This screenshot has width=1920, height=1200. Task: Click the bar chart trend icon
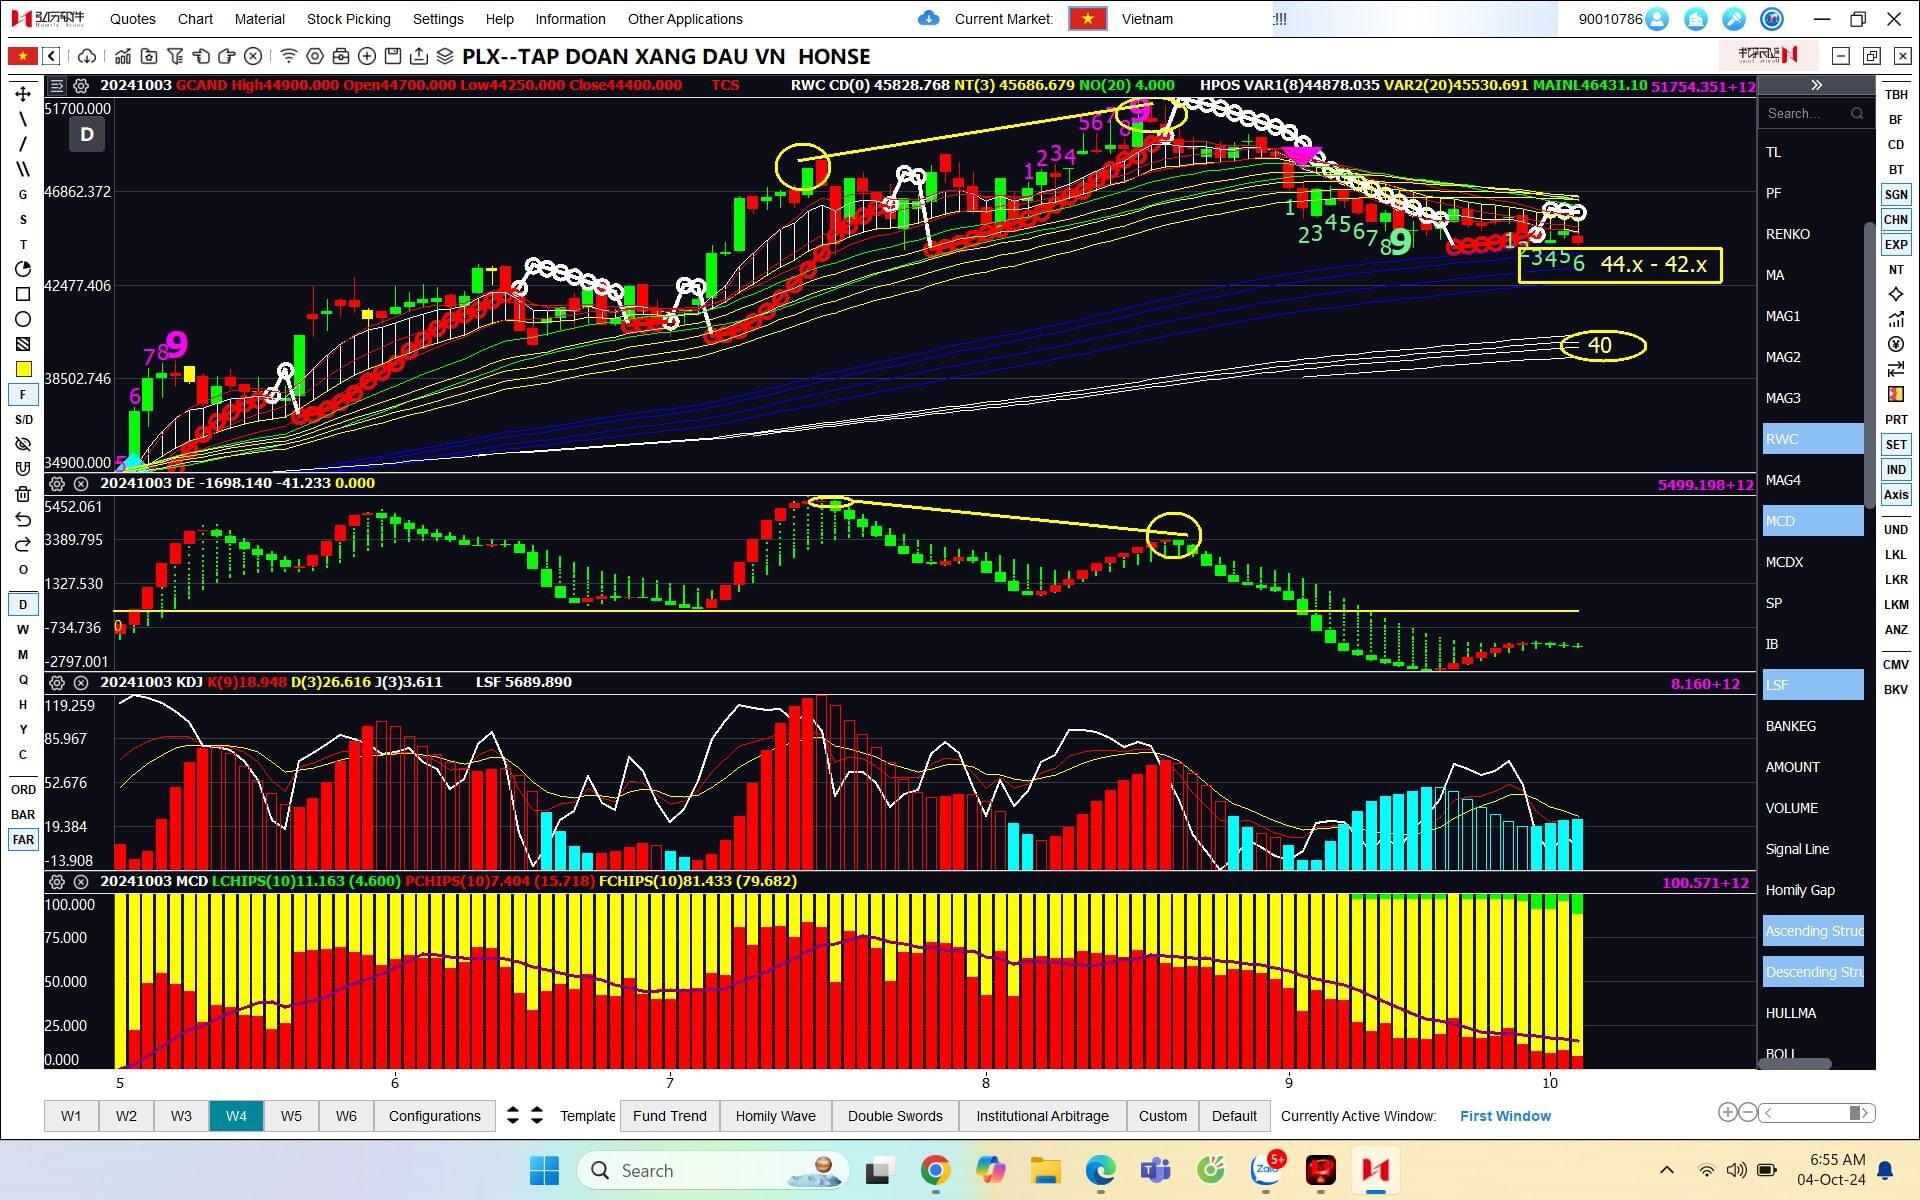coord(122,56)
